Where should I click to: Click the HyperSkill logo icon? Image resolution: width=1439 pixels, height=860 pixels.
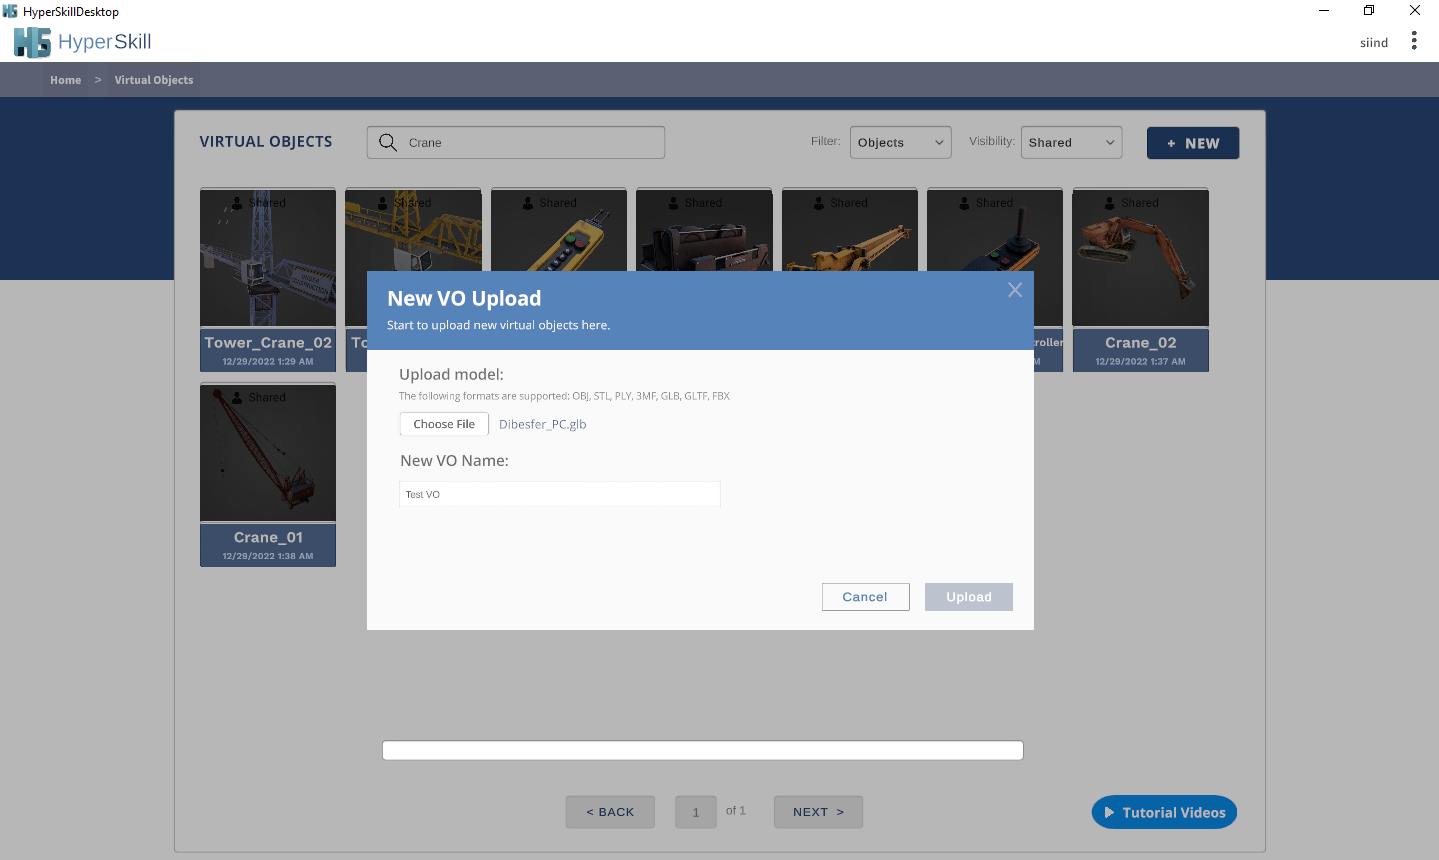point(32,42)
